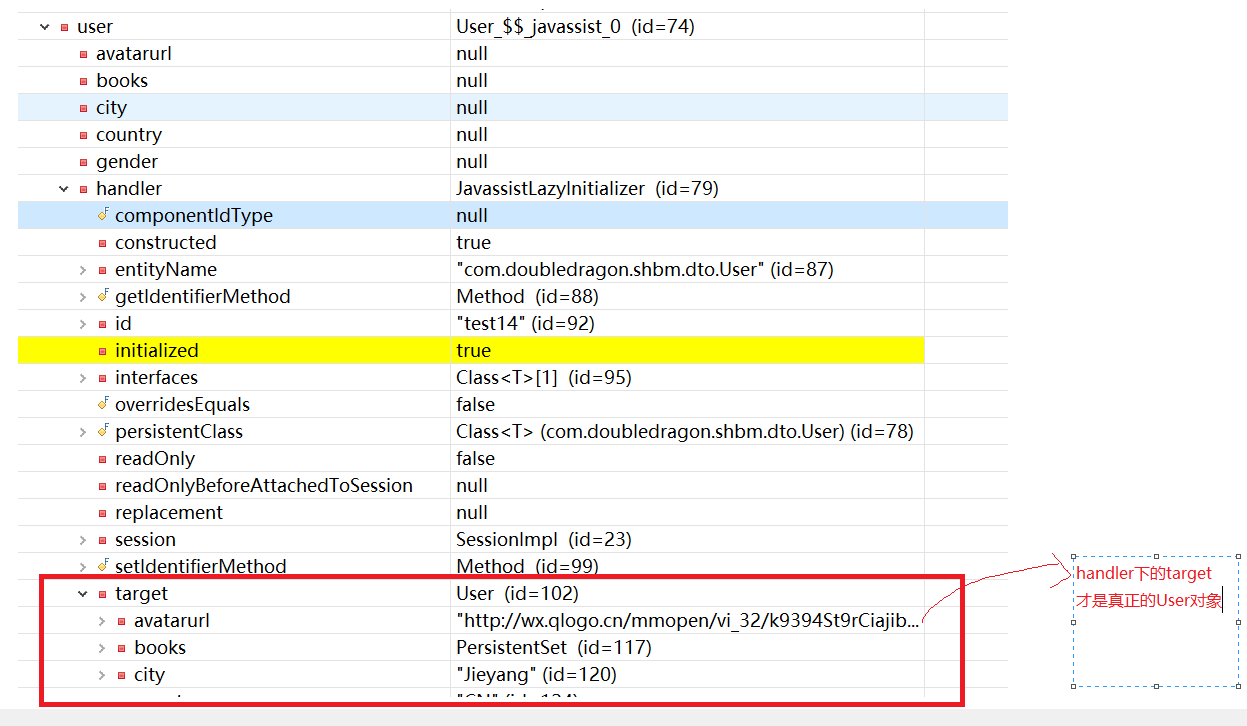Click the field icon beside initialized
This screenshot has width=1247, height=726.
pos(103,351)
